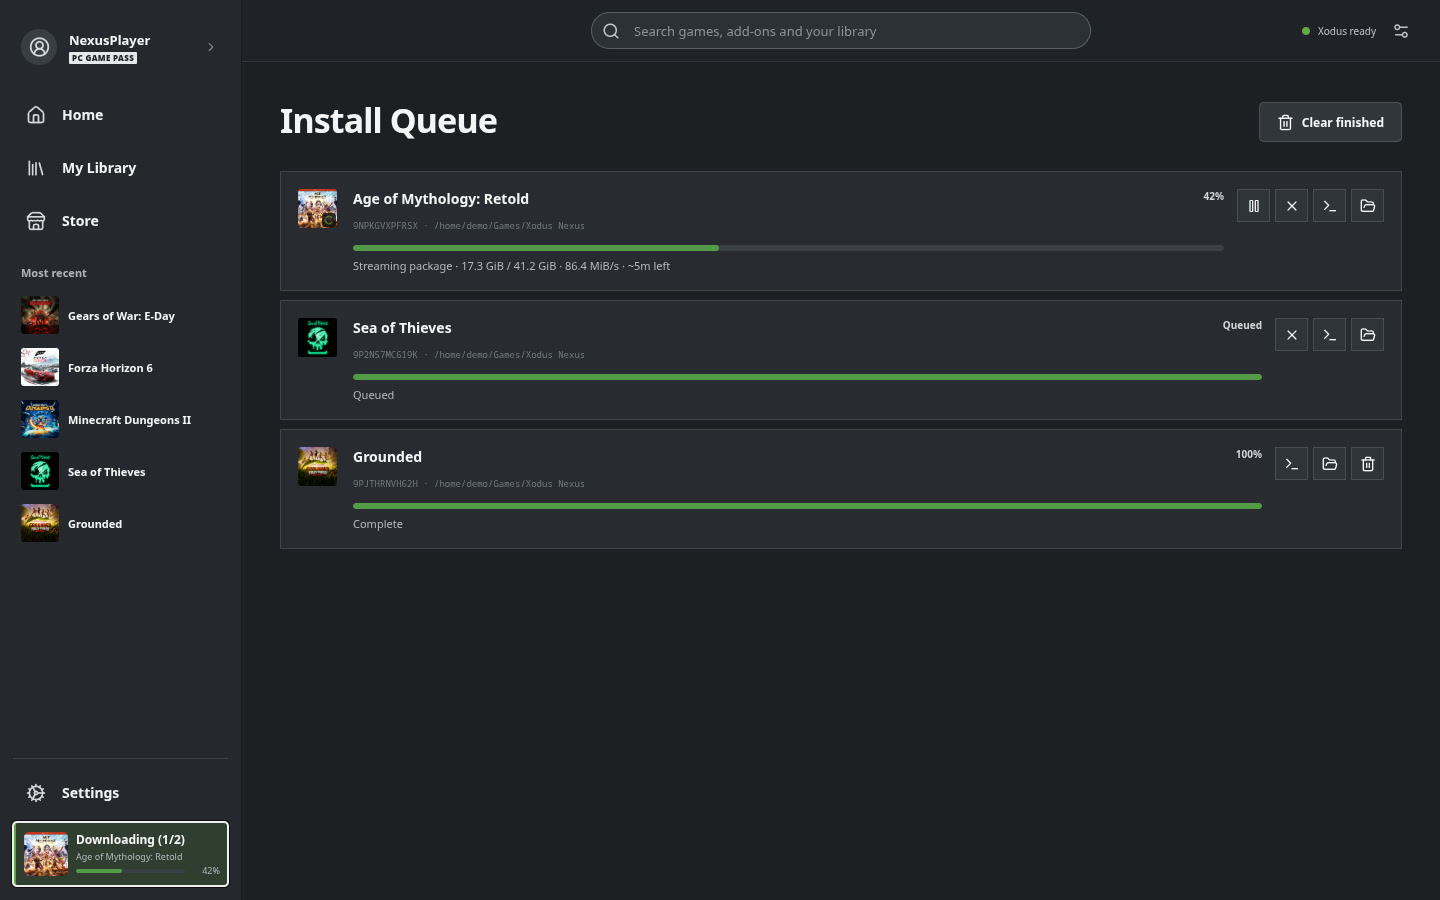The height and width of the screenshot is (900, 1440).
Task: Open install folder for Age of Mythology: Retold
Action: coord(1367,206)
